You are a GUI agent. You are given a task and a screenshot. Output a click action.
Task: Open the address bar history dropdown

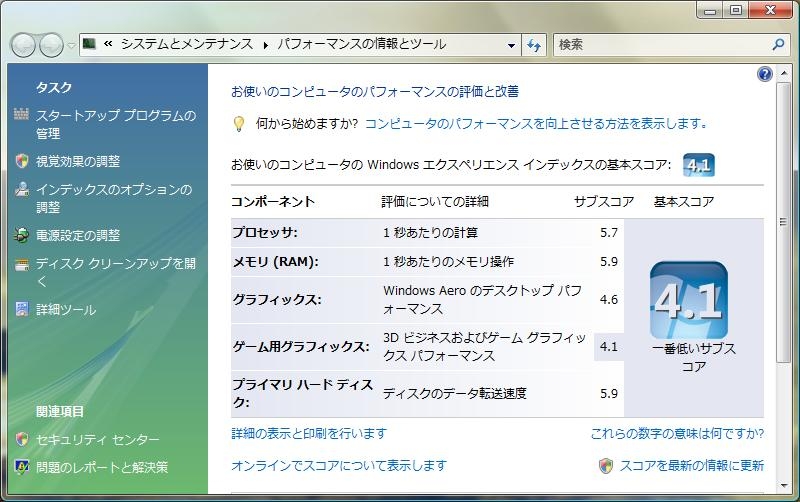click(x=511, y=45)
